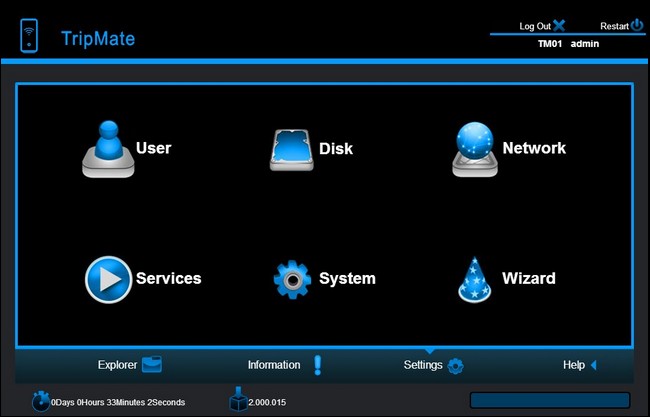The image size is (650, 417).
Task: Click the Restart link
Action: click(614, 26)
